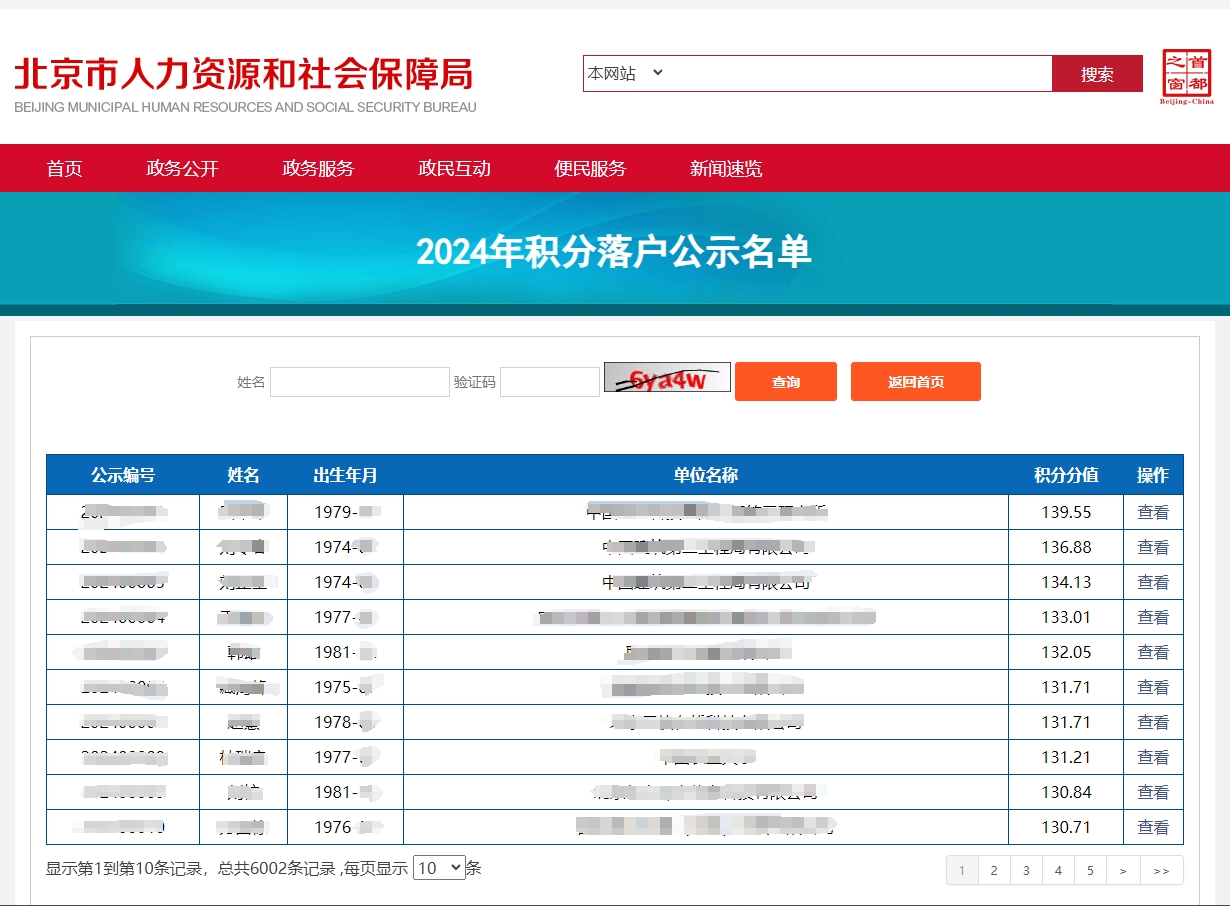Refresh the captcha image 6ya4w
The image size is (1230, 906).
(x=667, y=377)
